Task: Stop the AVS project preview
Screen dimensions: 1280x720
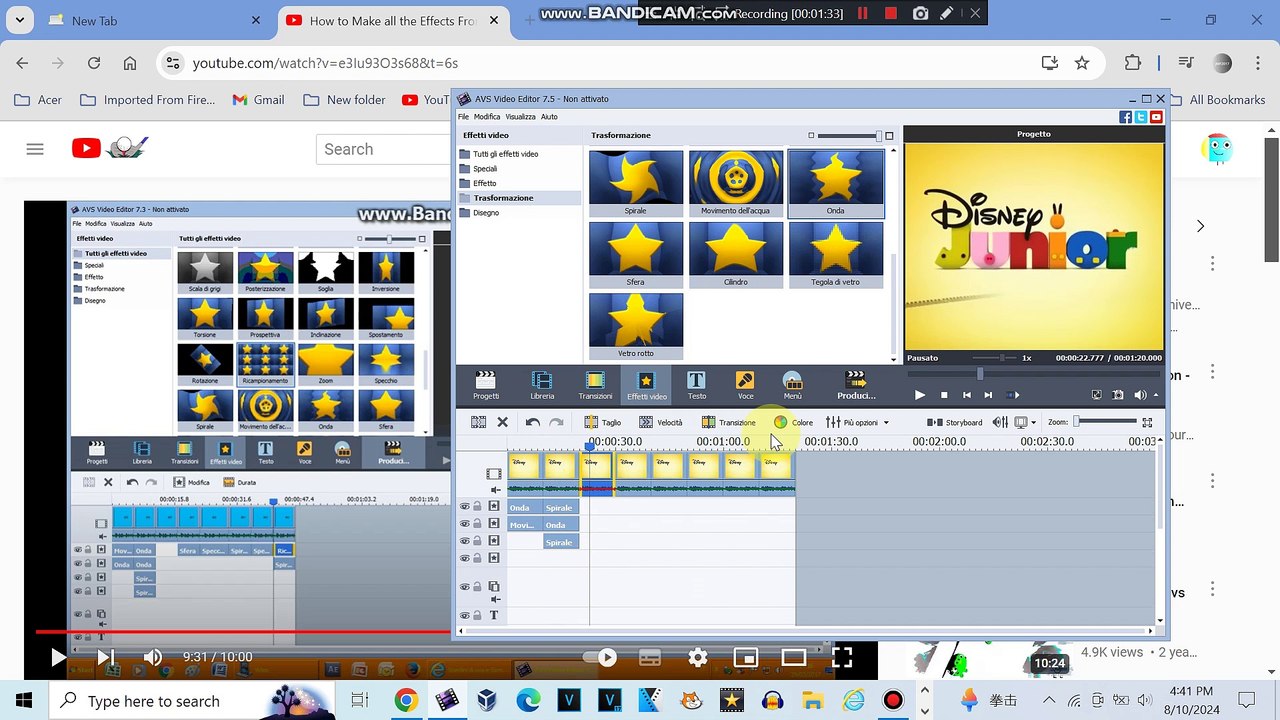Action: 944,395
